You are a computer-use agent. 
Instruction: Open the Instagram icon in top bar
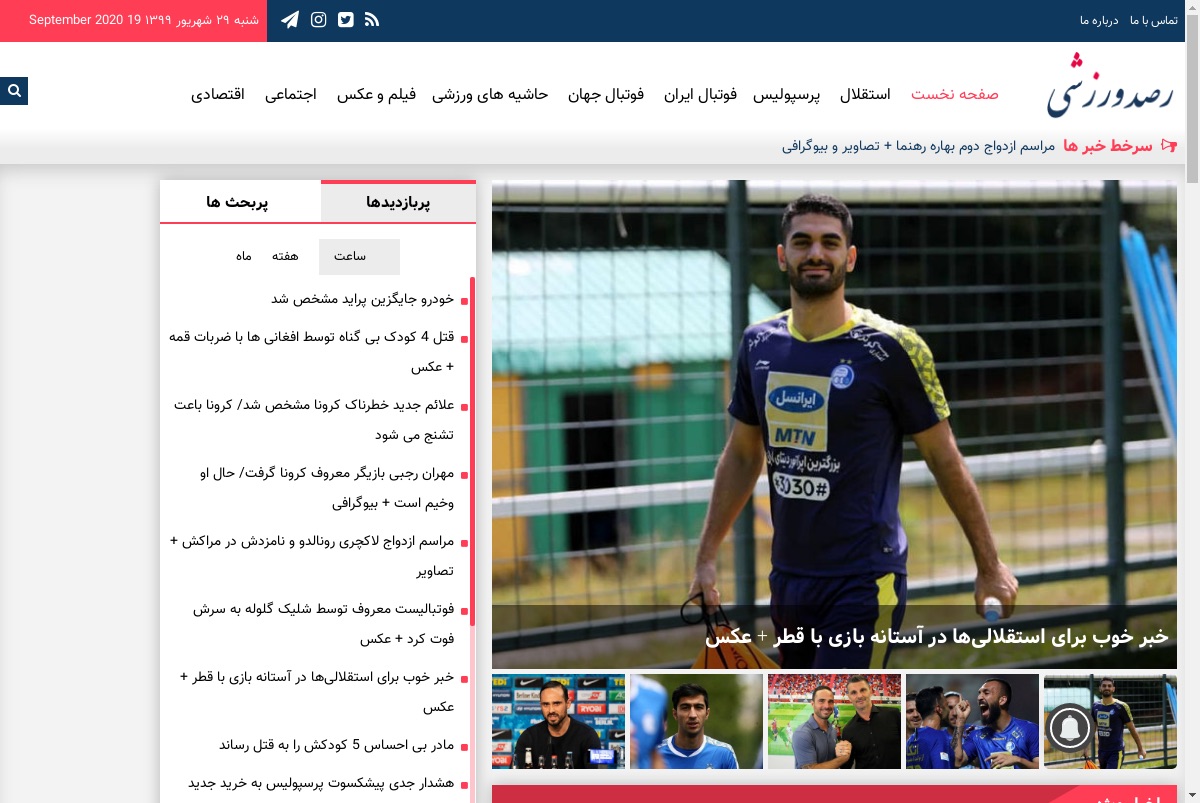pos(318,20)
